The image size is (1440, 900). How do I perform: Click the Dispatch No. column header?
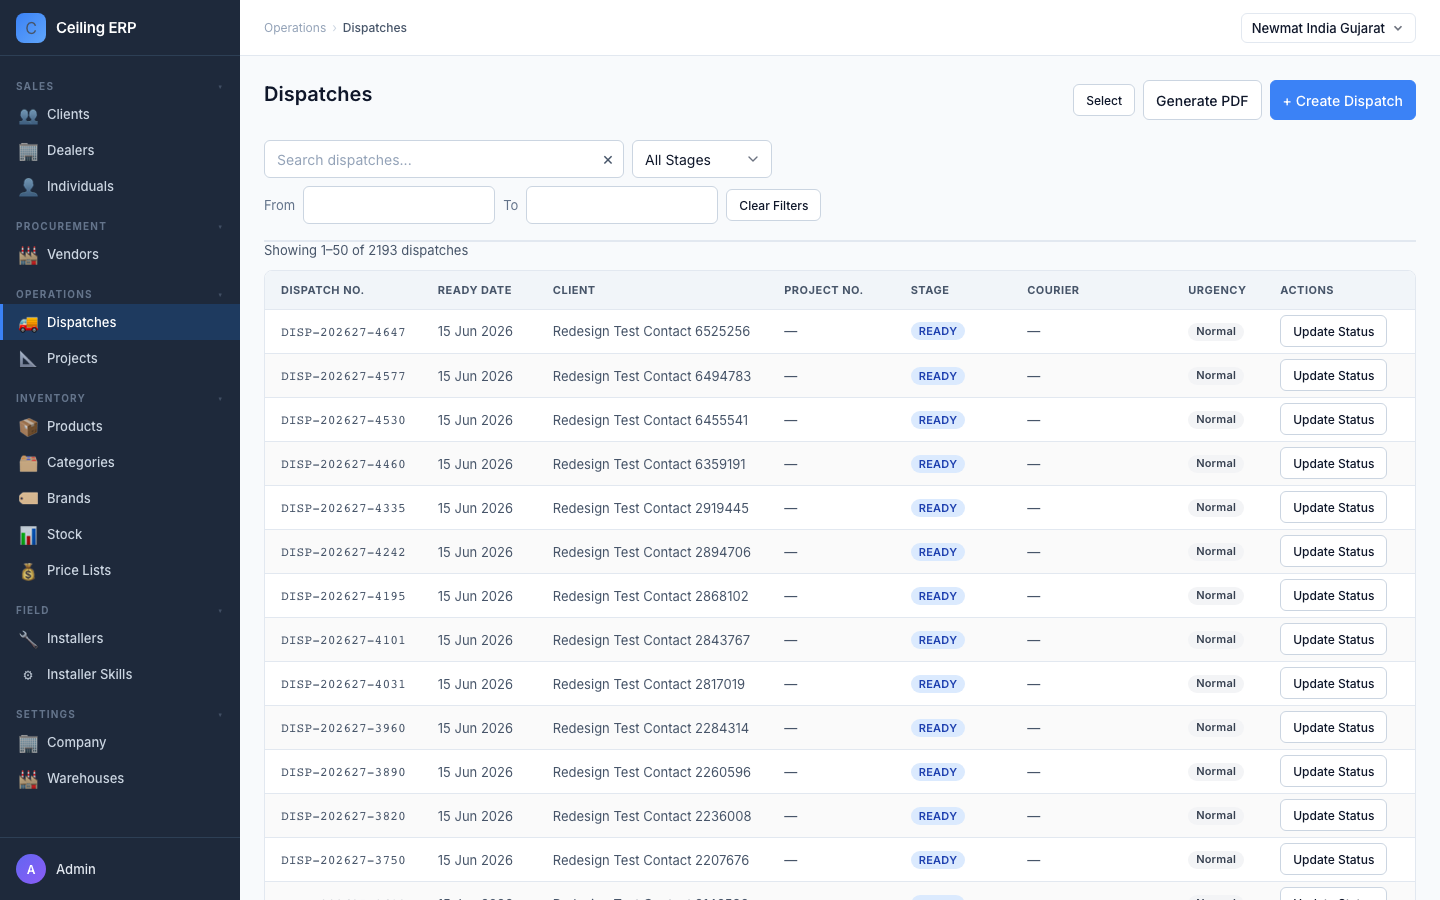[x=322, y=290]
